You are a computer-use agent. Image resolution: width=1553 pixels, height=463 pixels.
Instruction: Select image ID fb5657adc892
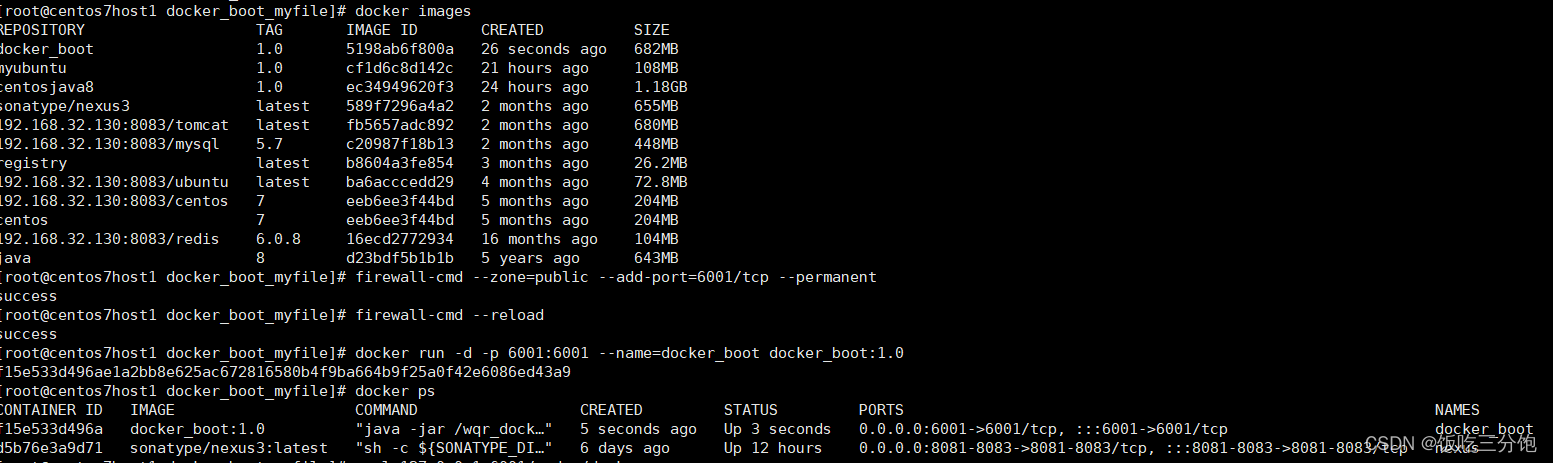pyautogui.click(x=400, y=125)
